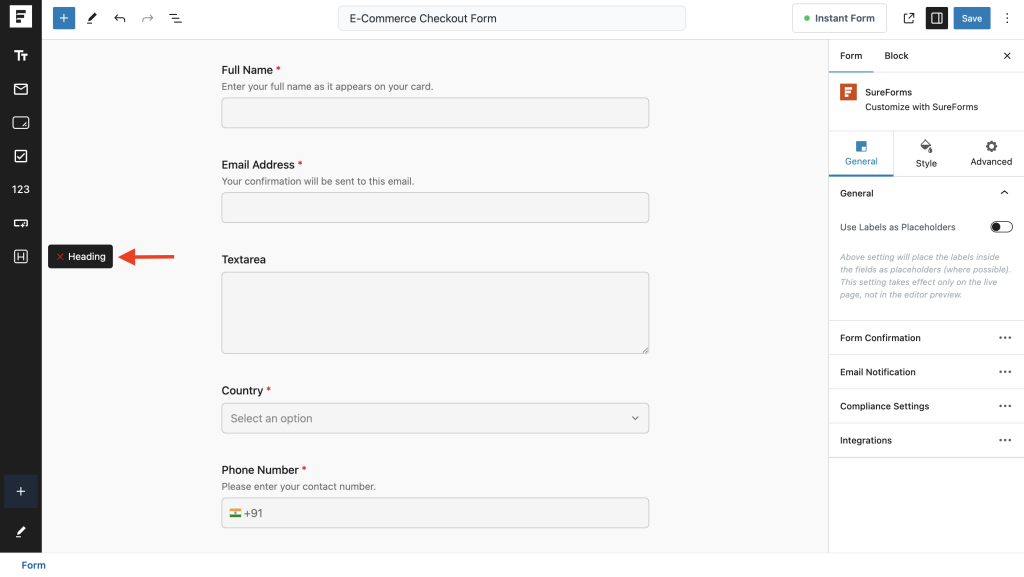Add a Text field from sidebar
The height and width of the screenshot is (577, 1024).
click(x=20, y=56)
